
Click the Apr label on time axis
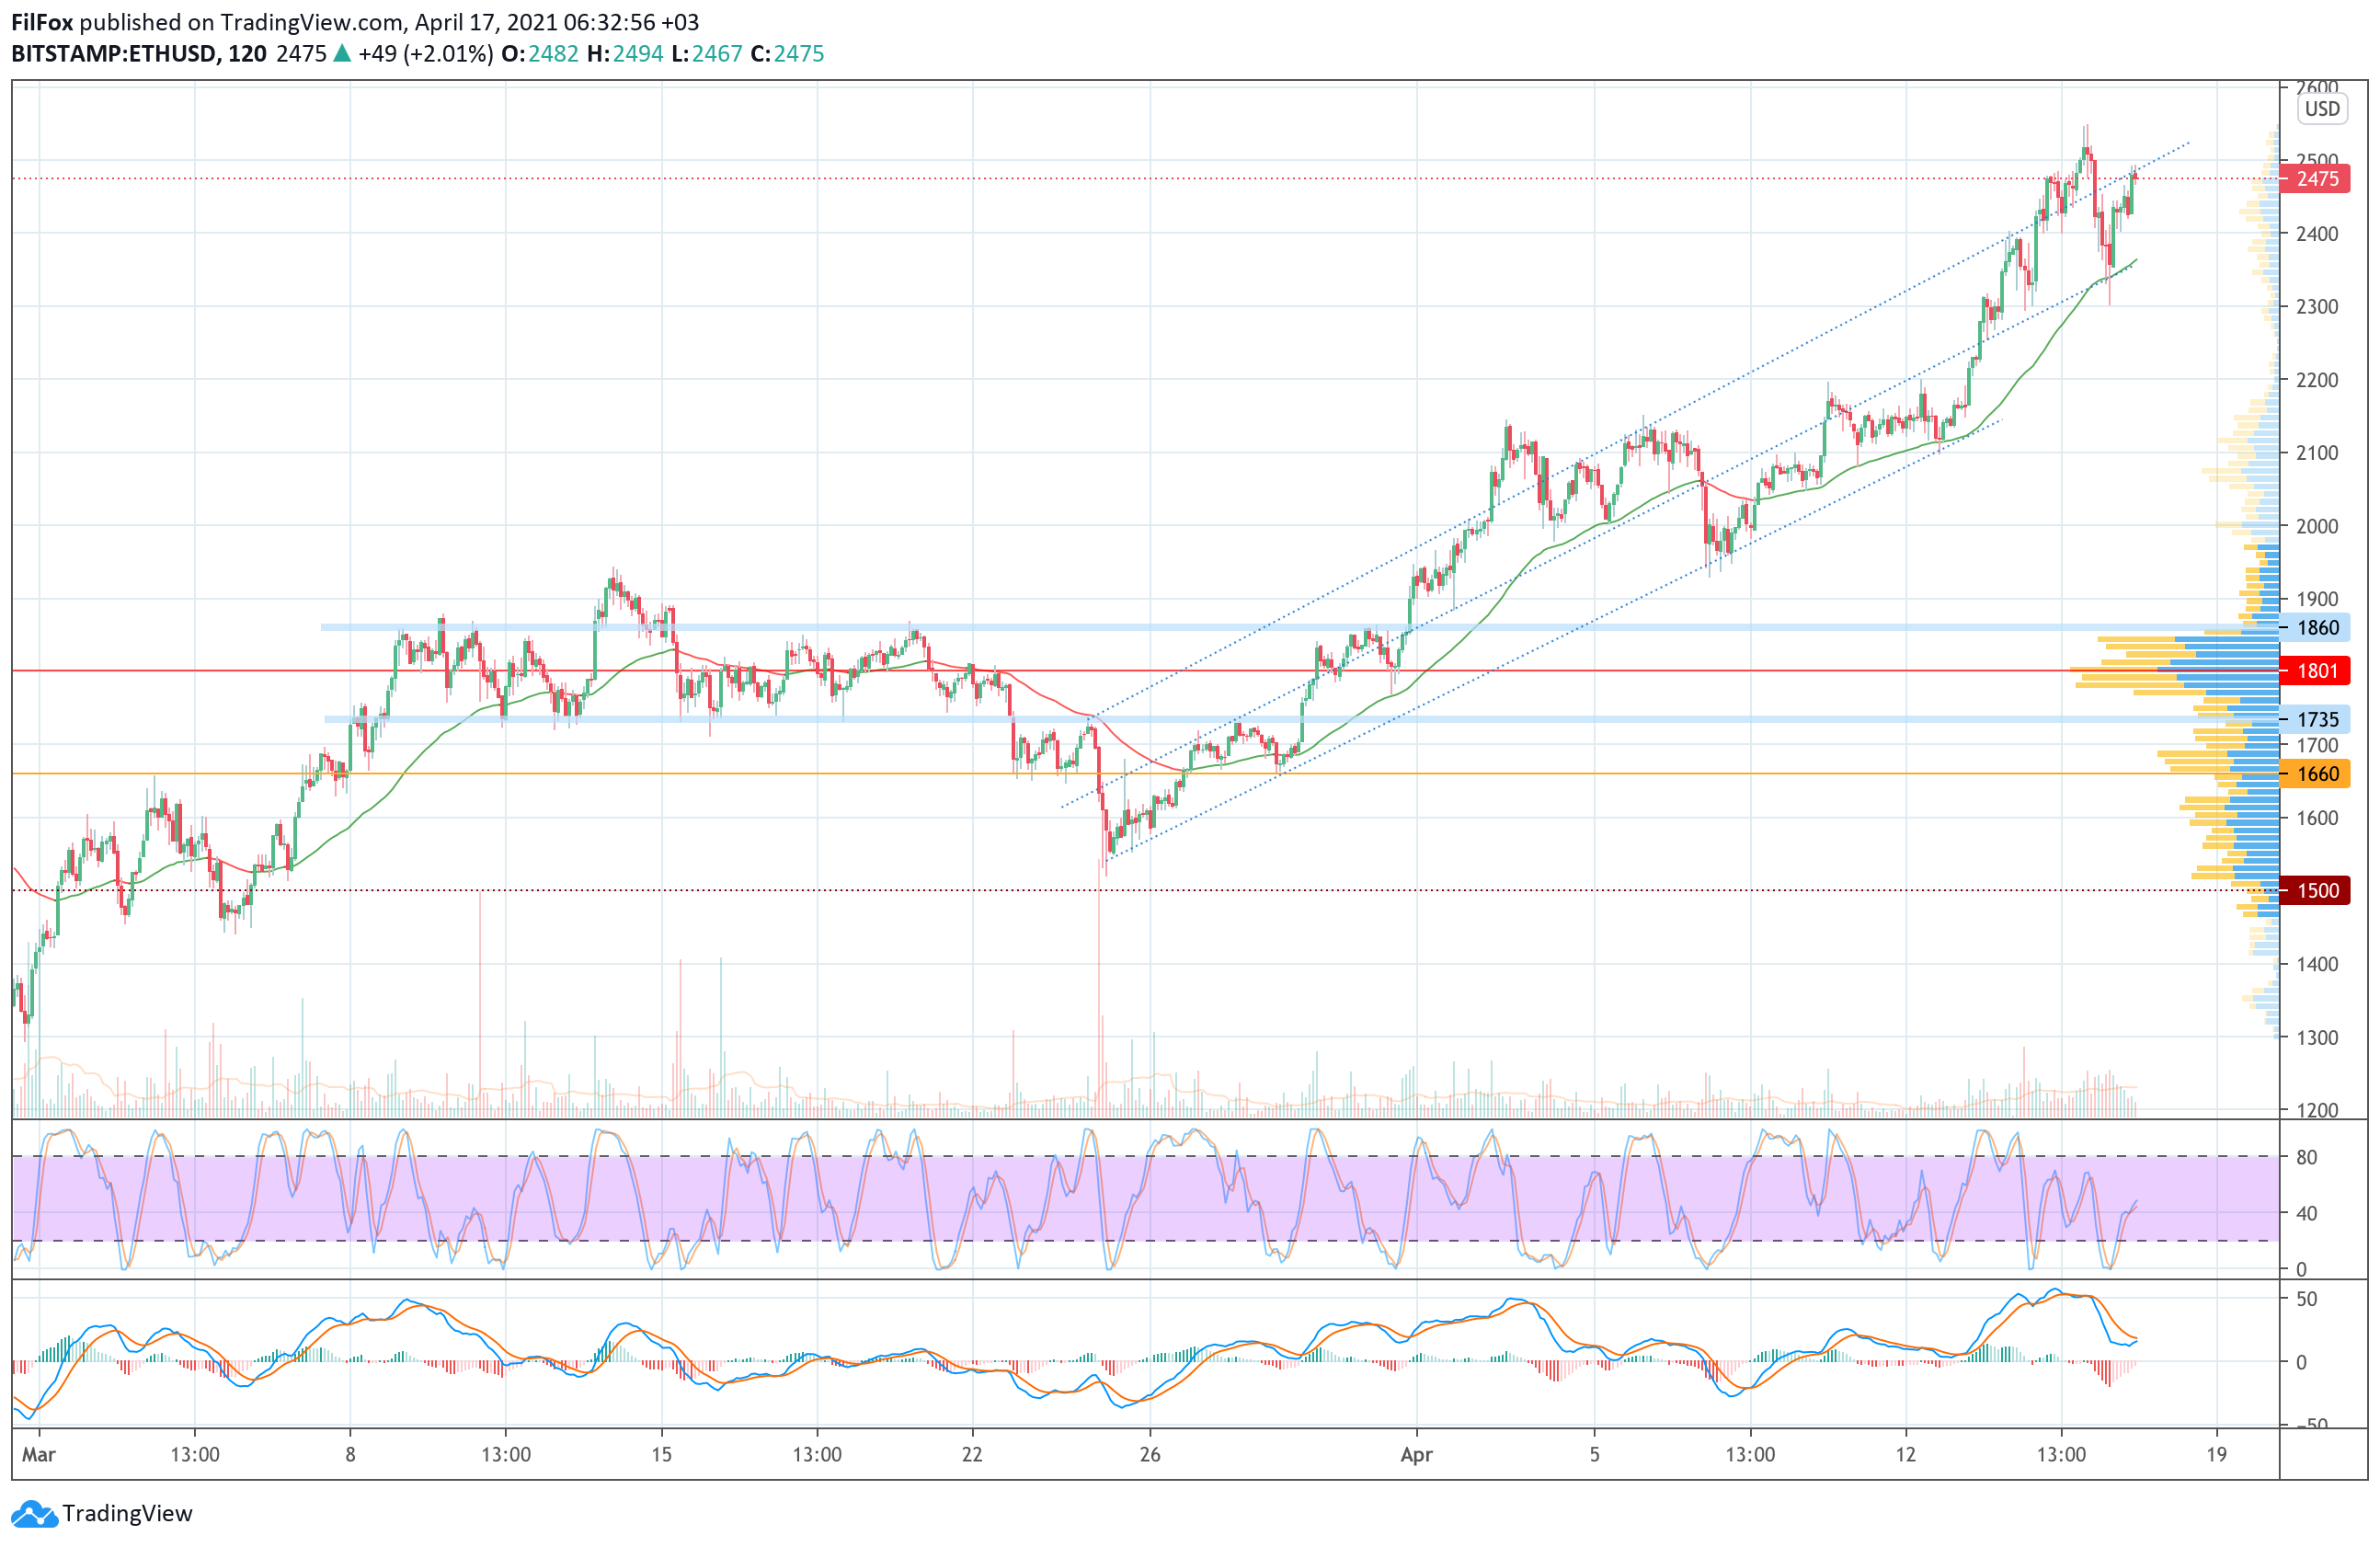tap(1416, 1455)
